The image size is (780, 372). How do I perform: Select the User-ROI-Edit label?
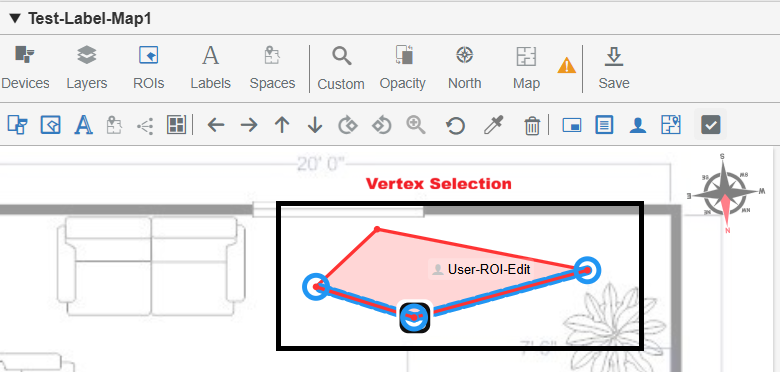[481, 270]
